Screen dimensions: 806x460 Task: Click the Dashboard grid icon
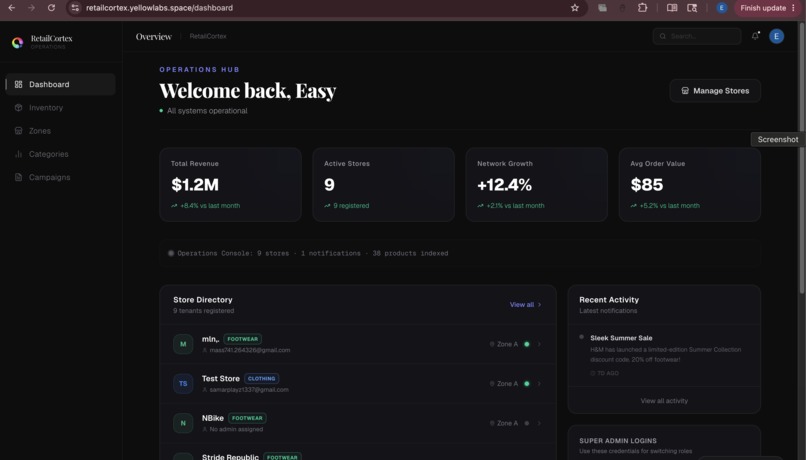click(19, 84)
